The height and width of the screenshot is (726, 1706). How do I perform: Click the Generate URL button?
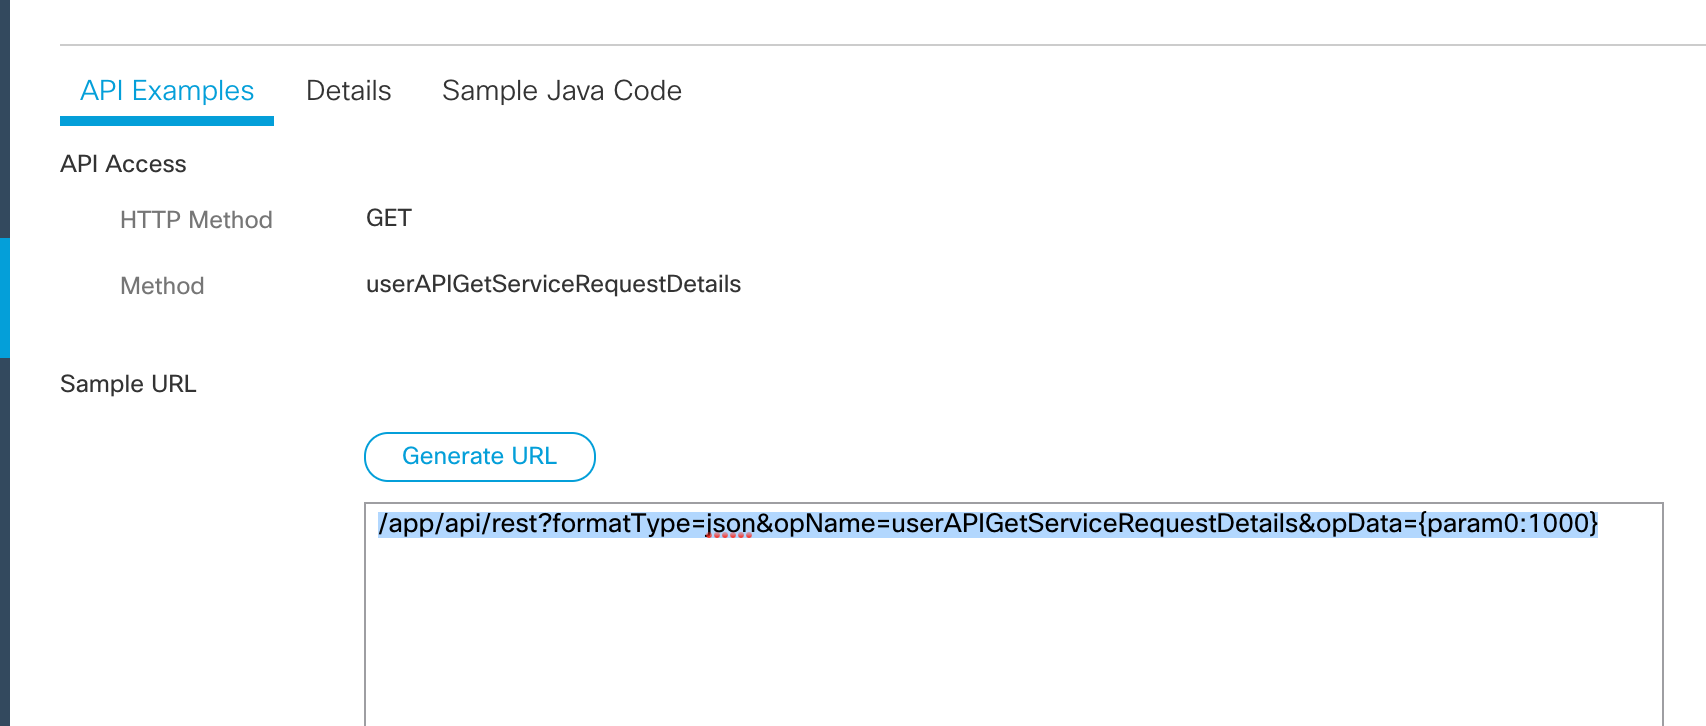pos(480,457)
